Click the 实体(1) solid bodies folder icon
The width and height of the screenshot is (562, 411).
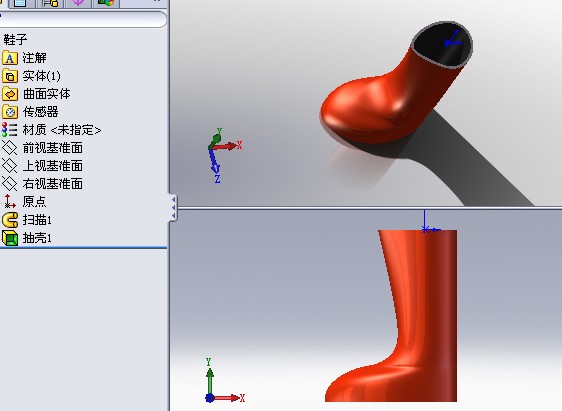coord(10,76)
